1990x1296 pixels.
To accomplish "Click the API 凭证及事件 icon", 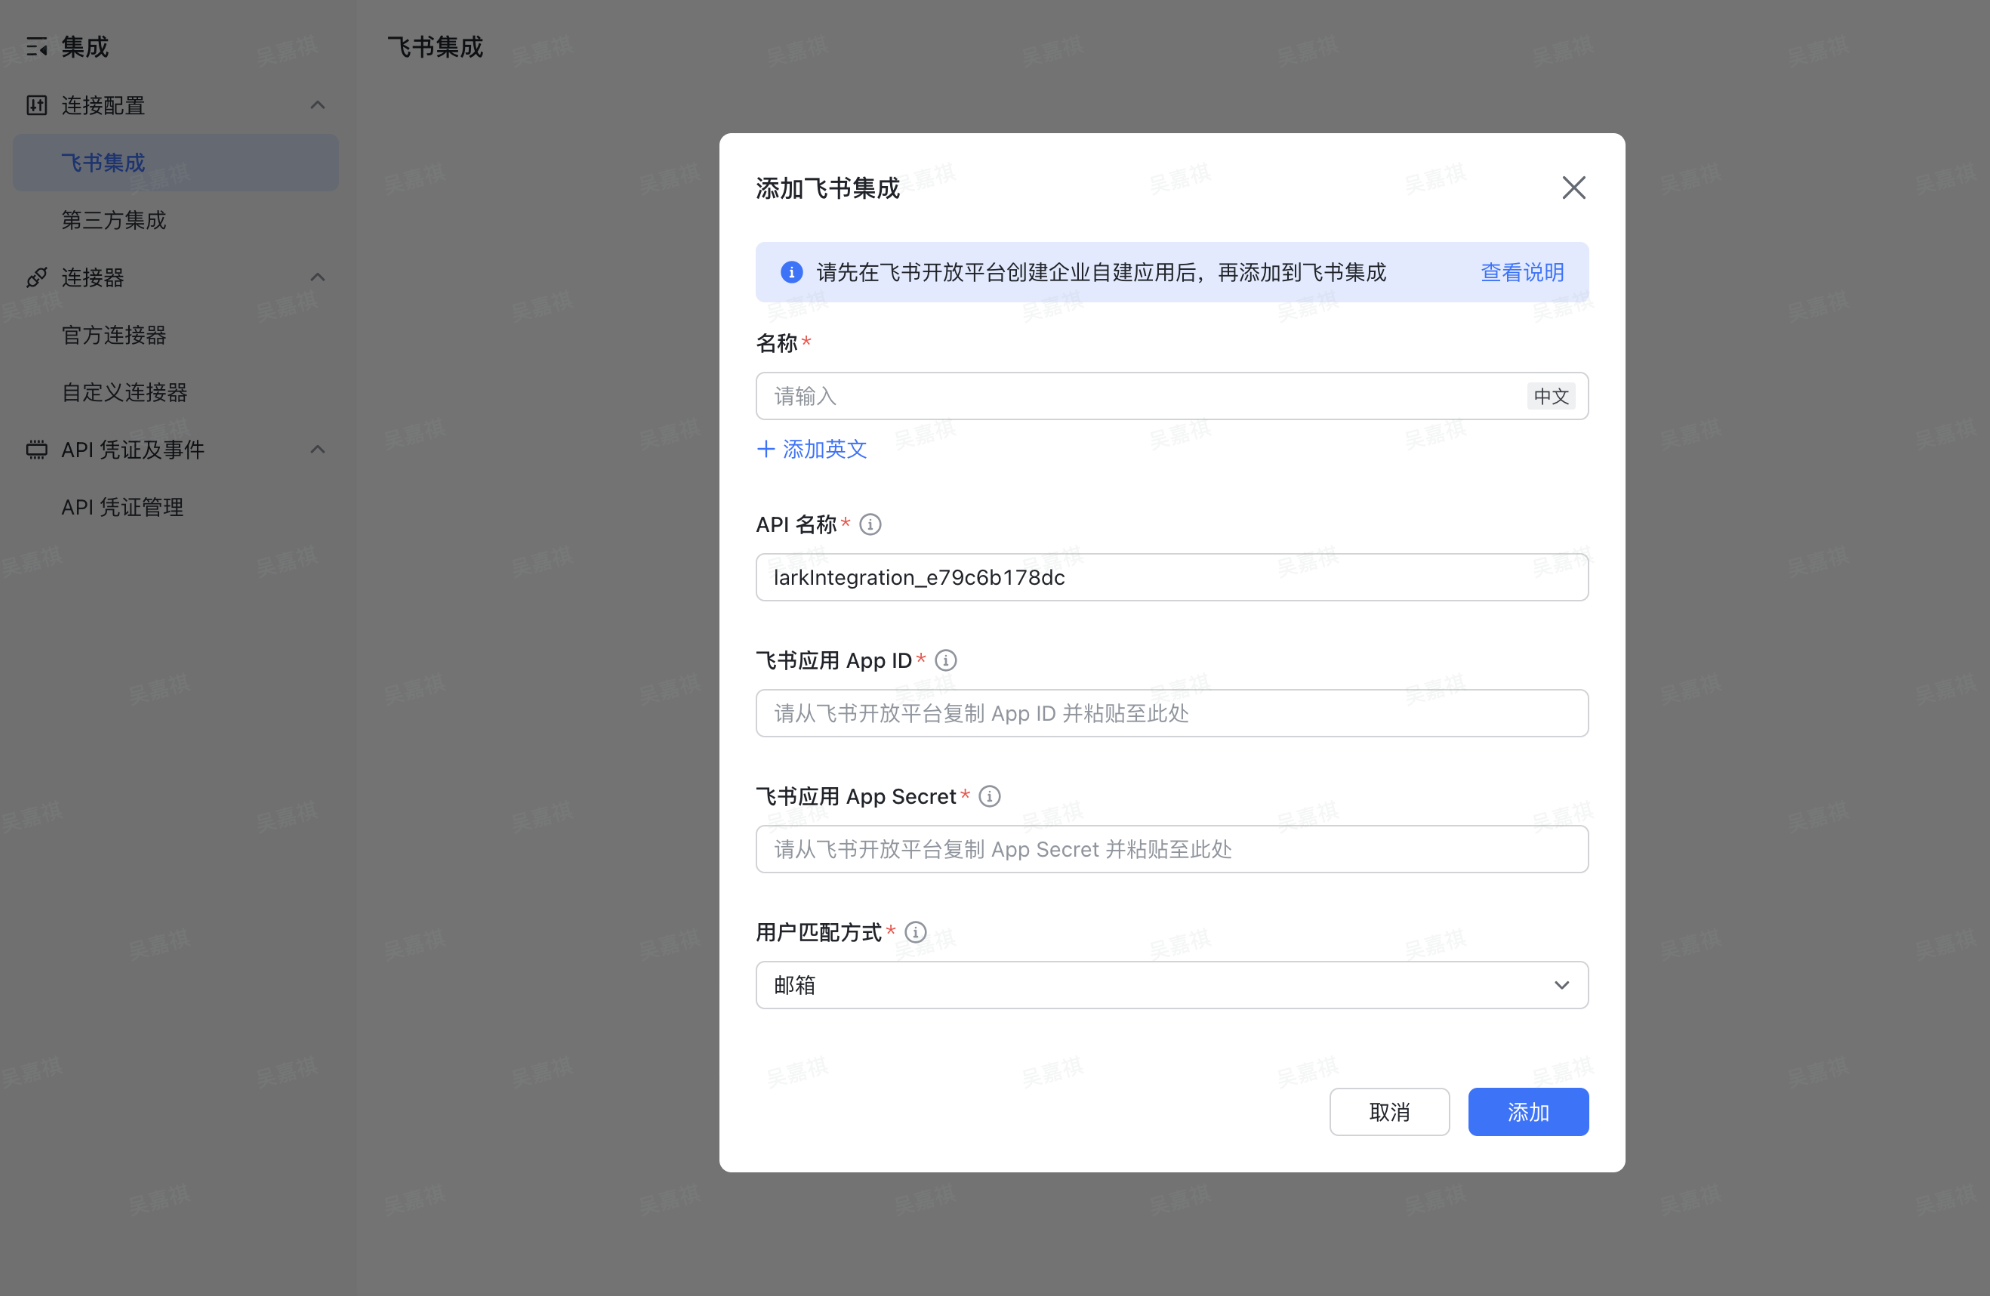I will coord(37,450).
